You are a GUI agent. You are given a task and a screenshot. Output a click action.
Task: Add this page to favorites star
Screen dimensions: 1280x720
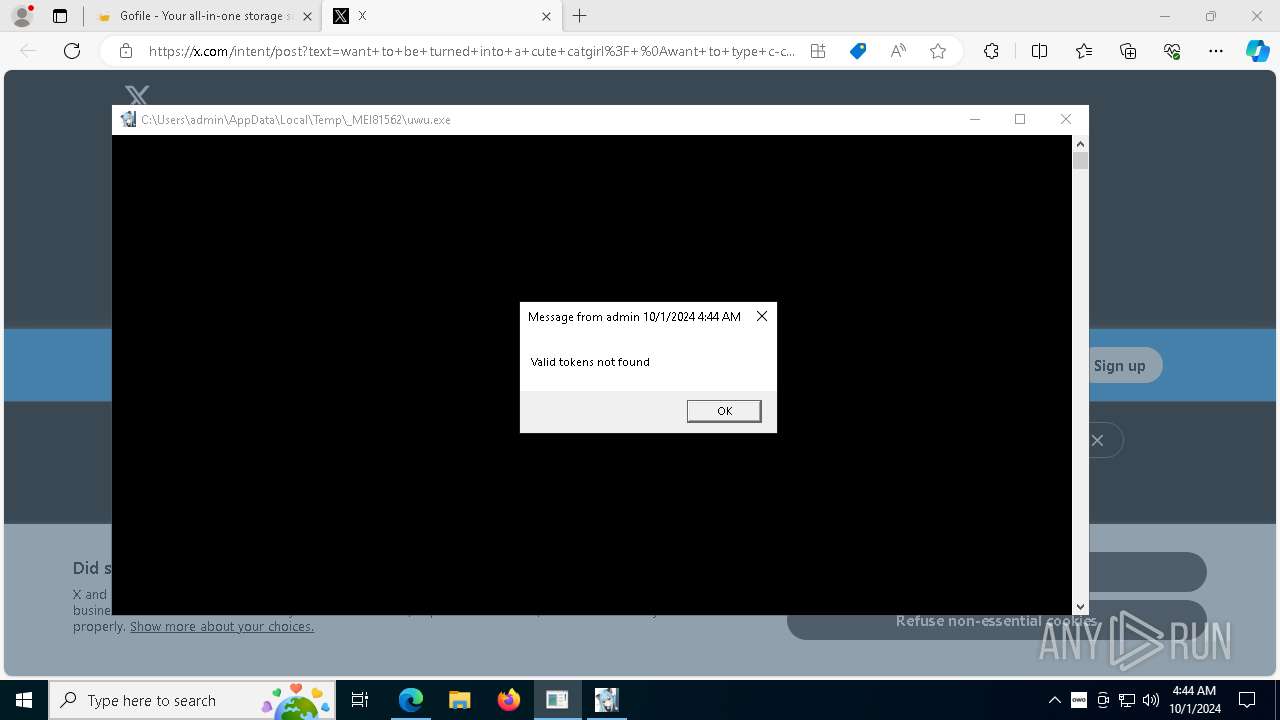[x=938, y=51]
